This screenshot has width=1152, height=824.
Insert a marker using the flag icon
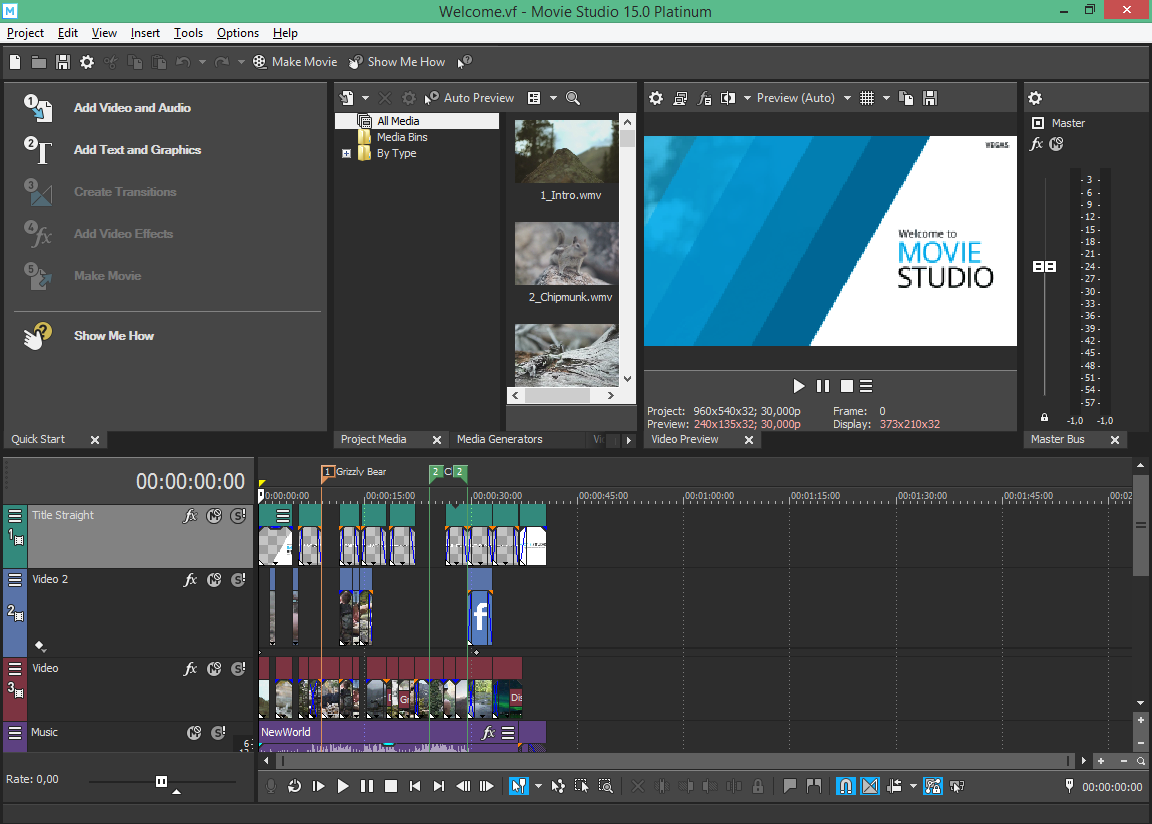pyautogui.click(x=791, y=786)
